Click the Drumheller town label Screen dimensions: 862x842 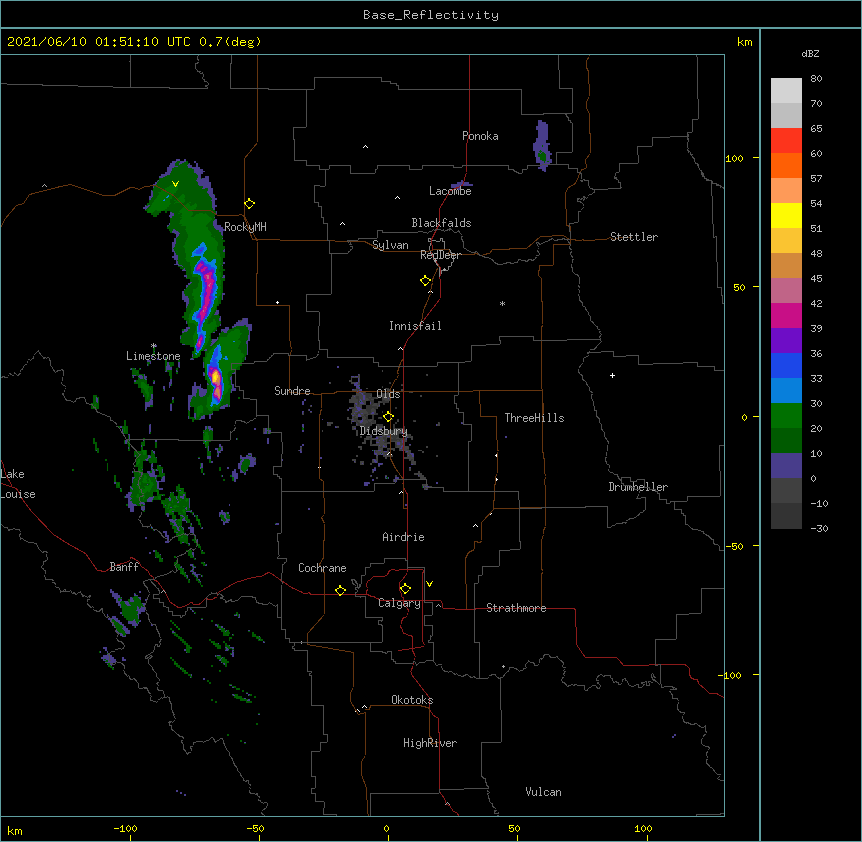[638, 487]
